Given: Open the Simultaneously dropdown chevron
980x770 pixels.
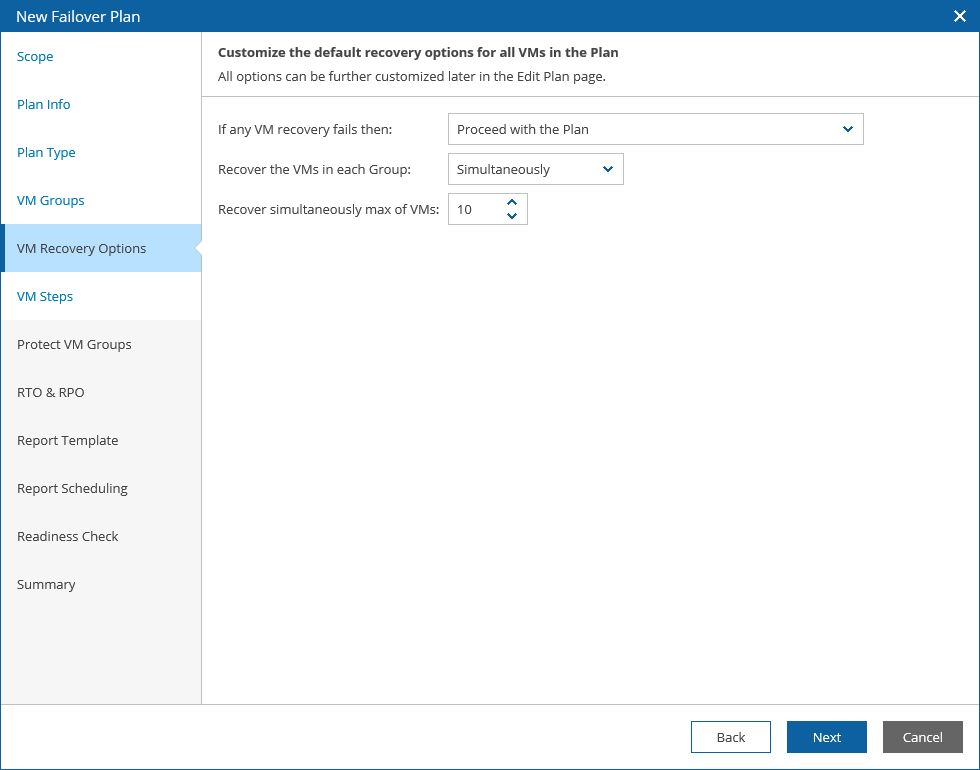Looking at the screenshot, I should click(608, 169).
